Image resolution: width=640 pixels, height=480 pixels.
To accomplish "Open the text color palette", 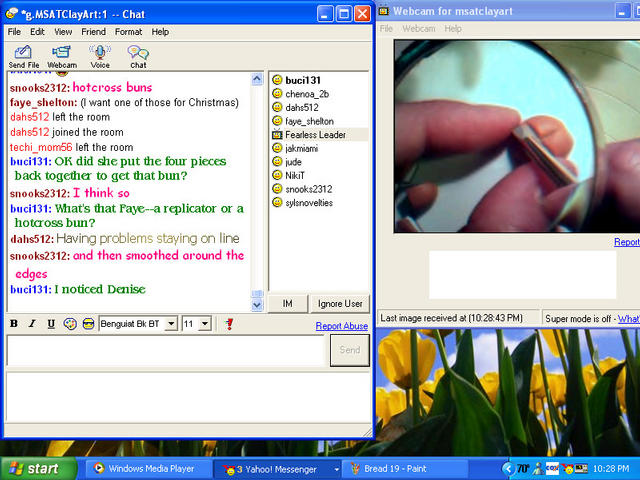I will [70, 324].
